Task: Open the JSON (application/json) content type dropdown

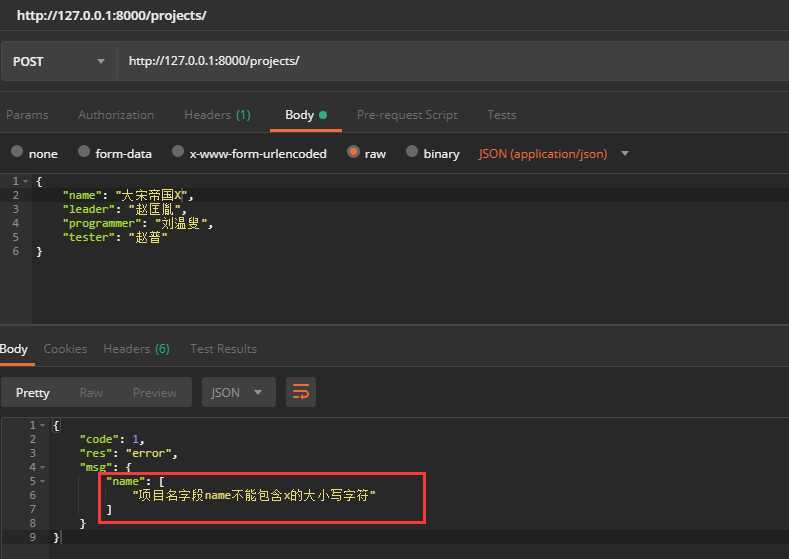Action: point(554,153)
